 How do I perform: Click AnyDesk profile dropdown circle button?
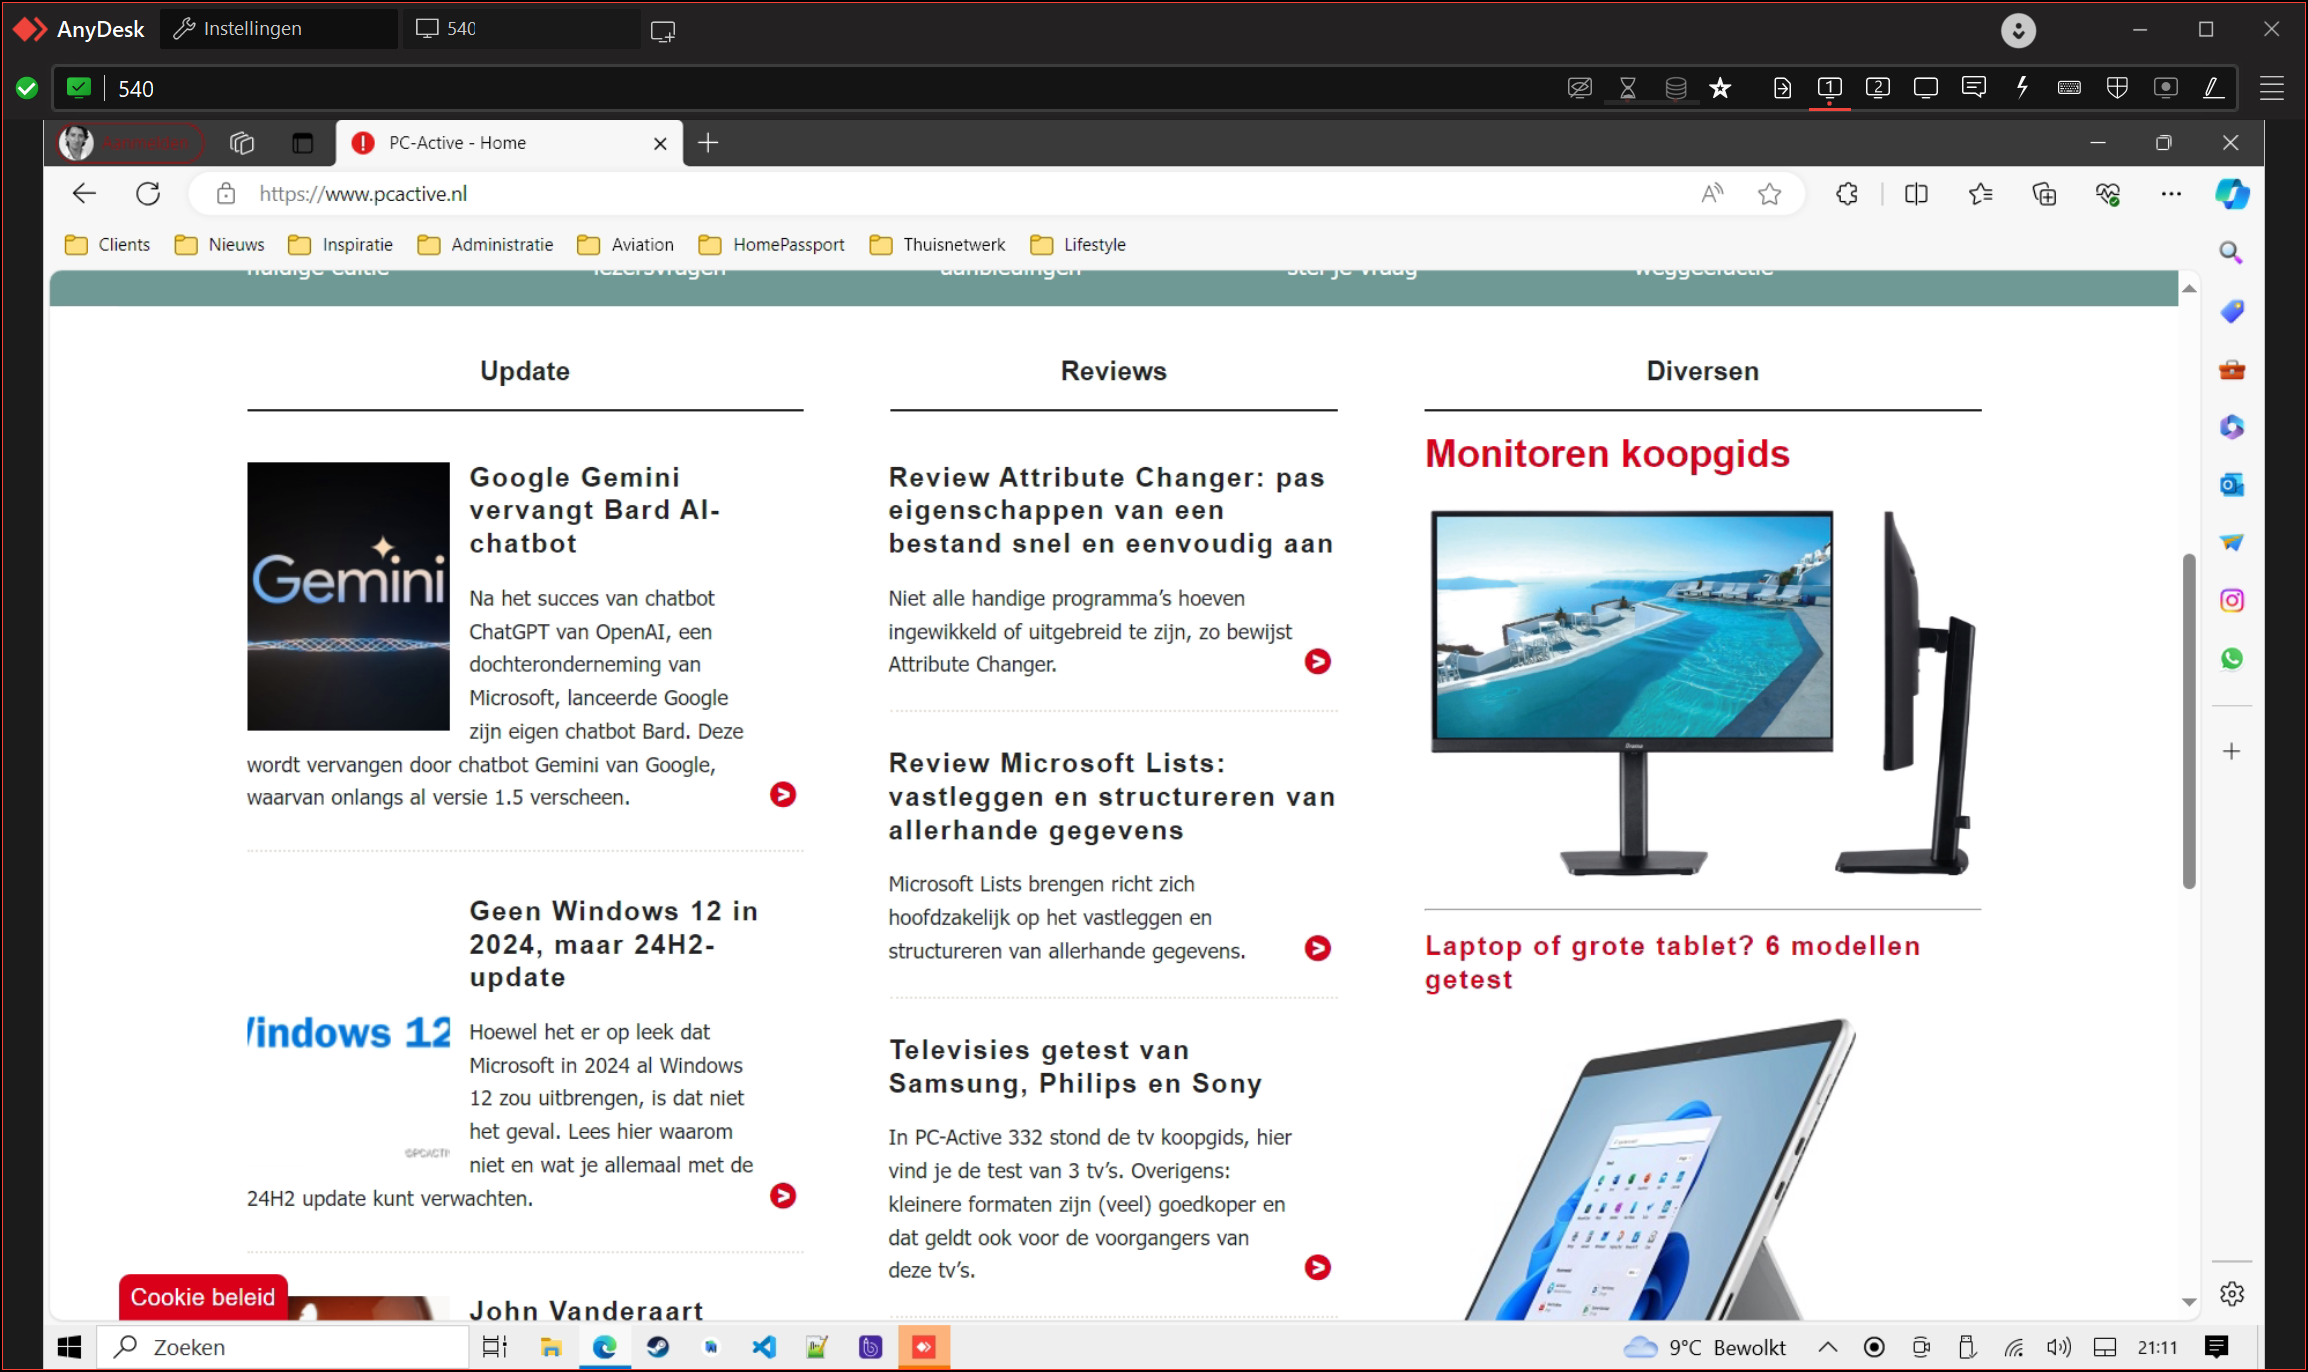pyautogui.click(x=2018, y=30)
